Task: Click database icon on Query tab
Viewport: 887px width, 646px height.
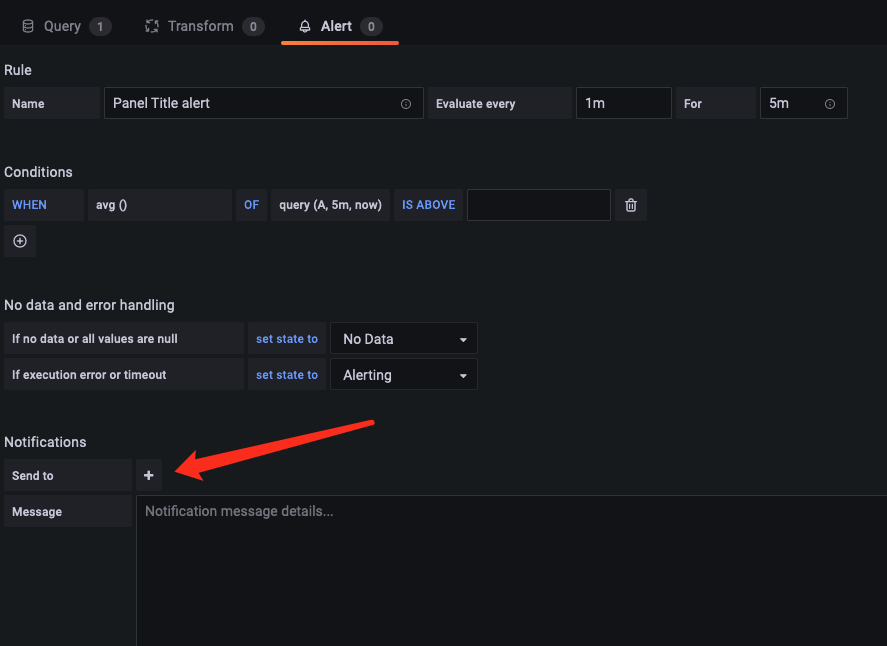Action: [28, 27]
